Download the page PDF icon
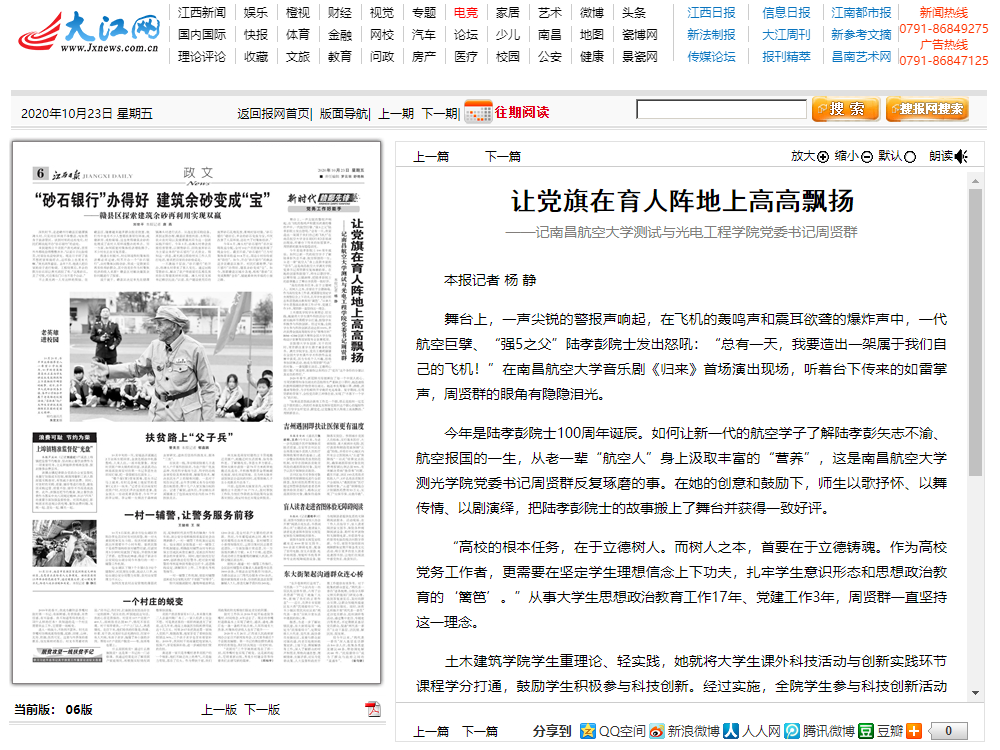The width and height of the screenshot is (1000, 750). pyautogui.click(x=373, y=709)
